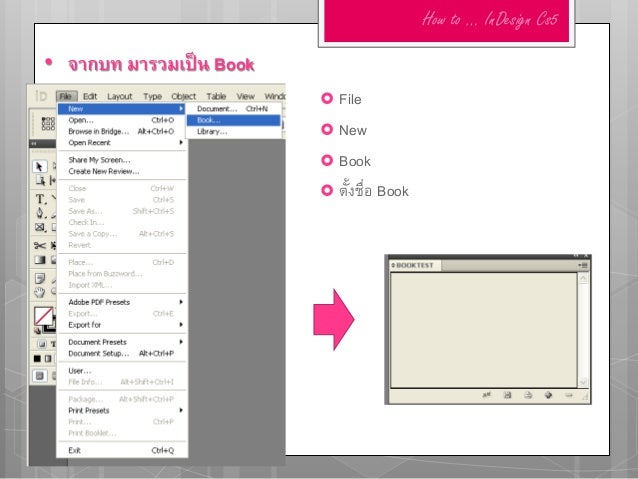Click Add documents icon in Book panel
638x479 pixels.
(548, 395)
